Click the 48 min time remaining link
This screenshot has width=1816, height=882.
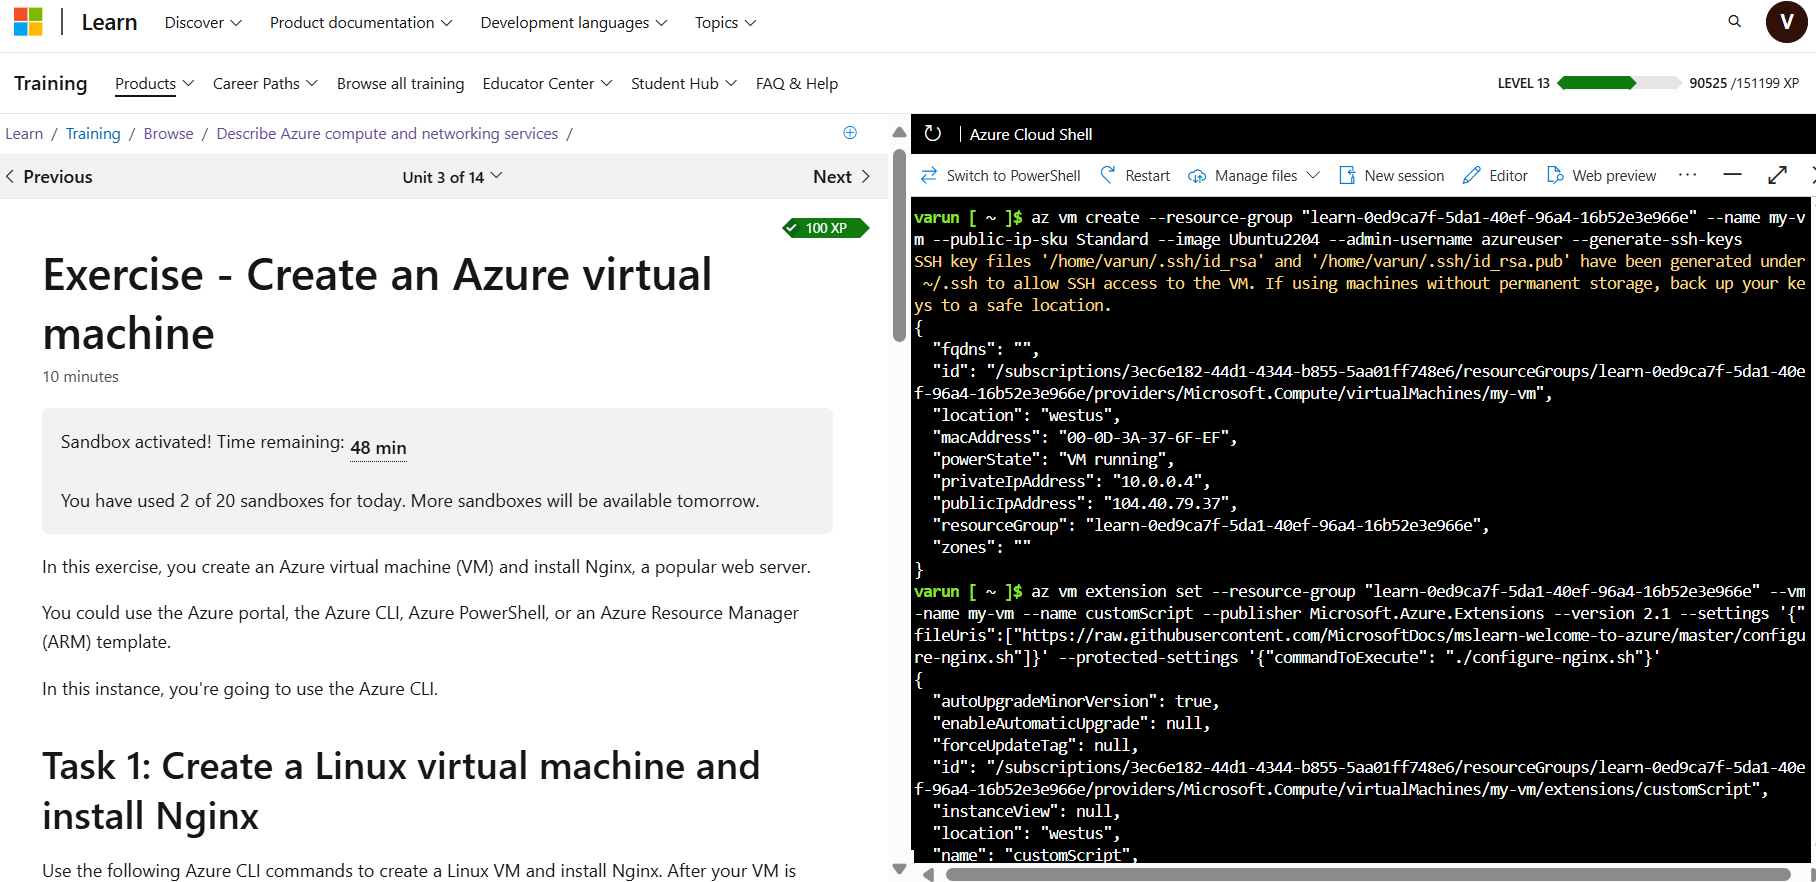tap(378, 448)
